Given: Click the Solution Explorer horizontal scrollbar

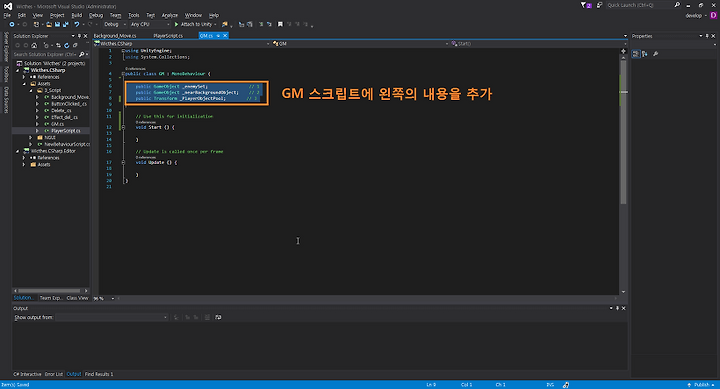Looking at the screenshot, I should point(51,291).
